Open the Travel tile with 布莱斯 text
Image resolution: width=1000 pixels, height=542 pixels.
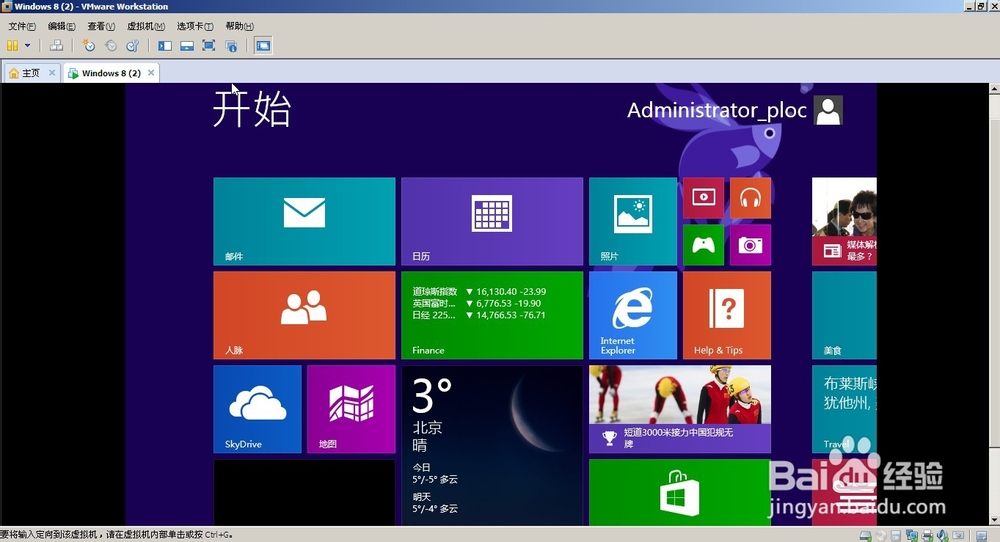pos(844,409)
